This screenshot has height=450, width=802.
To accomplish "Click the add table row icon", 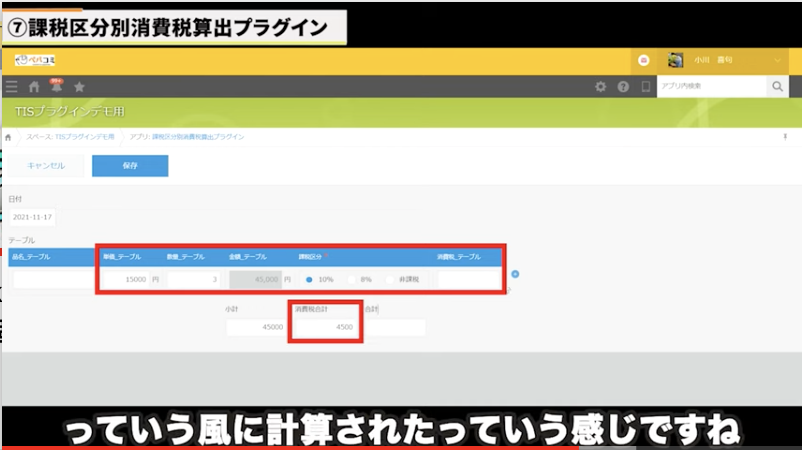I will 515,273.
